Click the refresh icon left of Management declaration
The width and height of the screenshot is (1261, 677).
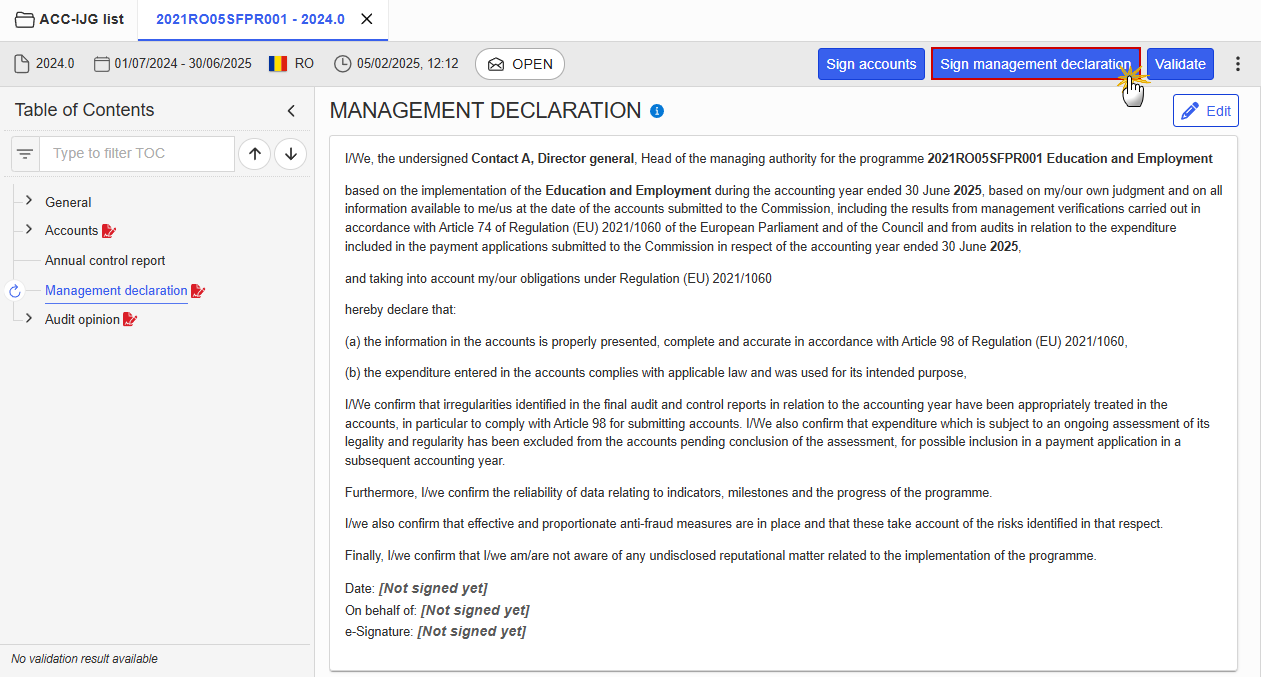click(14, 291)
